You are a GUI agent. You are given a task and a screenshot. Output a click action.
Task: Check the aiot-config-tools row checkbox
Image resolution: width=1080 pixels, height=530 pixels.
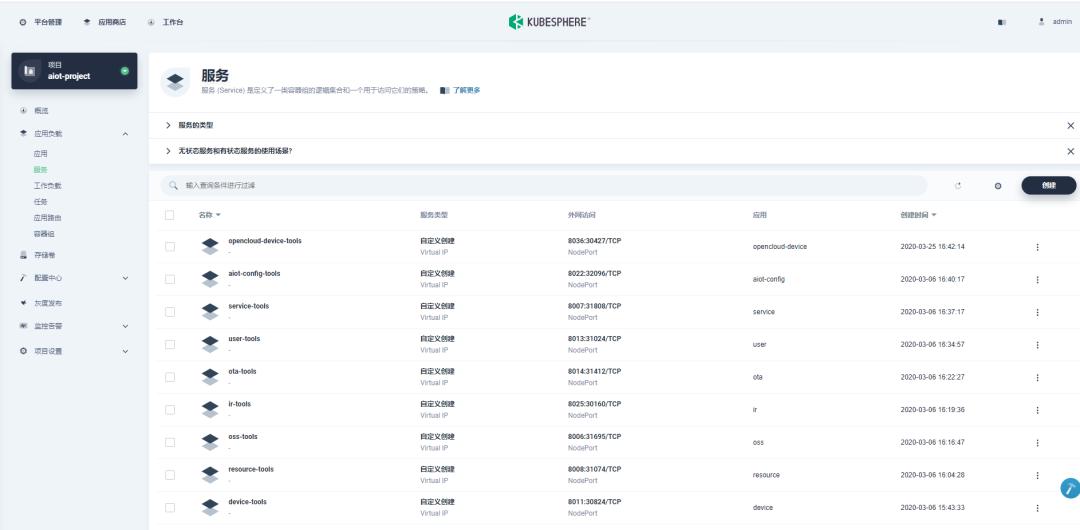click(169, 279)
